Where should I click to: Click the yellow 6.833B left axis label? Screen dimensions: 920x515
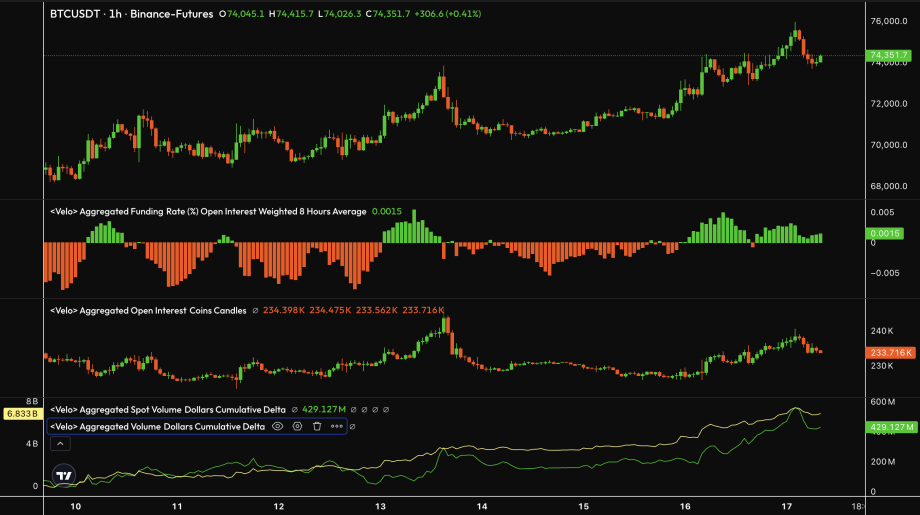click(x=20, y=413)
